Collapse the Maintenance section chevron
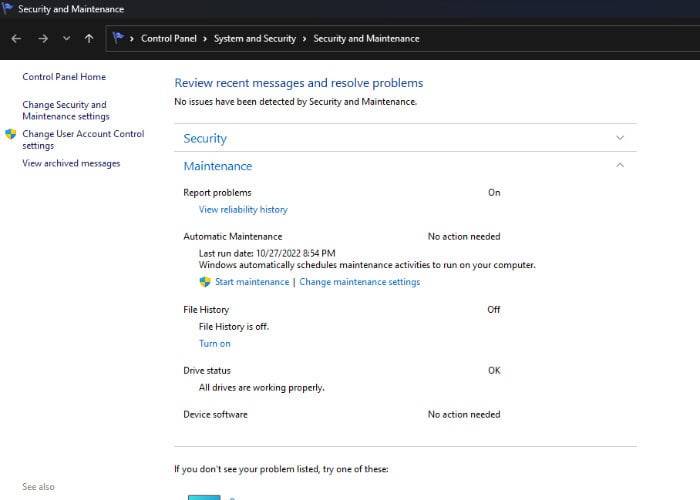700x500 pixels. (x=620, y=165)
